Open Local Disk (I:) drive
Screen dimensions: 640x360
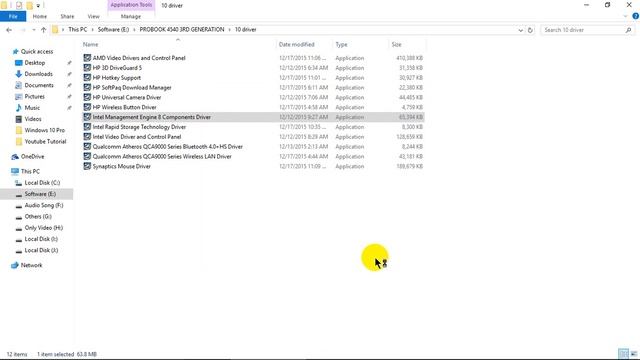point(41,239)
